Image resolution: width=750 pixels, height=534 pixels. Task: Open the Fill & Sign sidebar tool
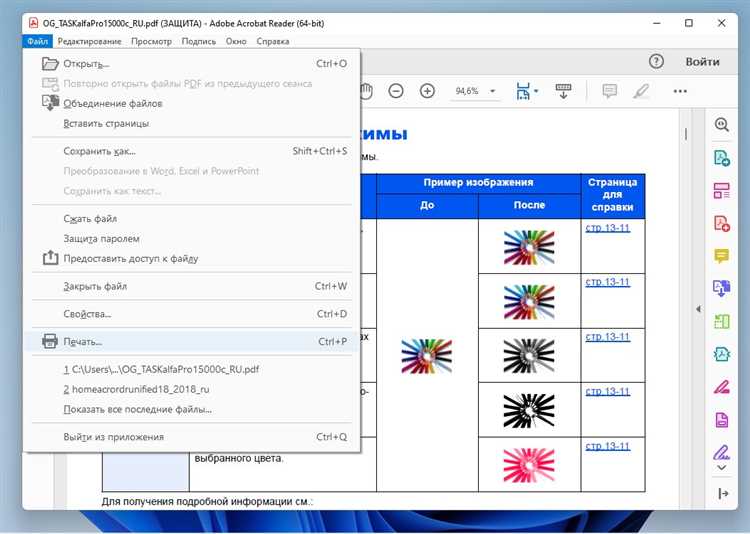pyautogui.click(x=721, y=451)
